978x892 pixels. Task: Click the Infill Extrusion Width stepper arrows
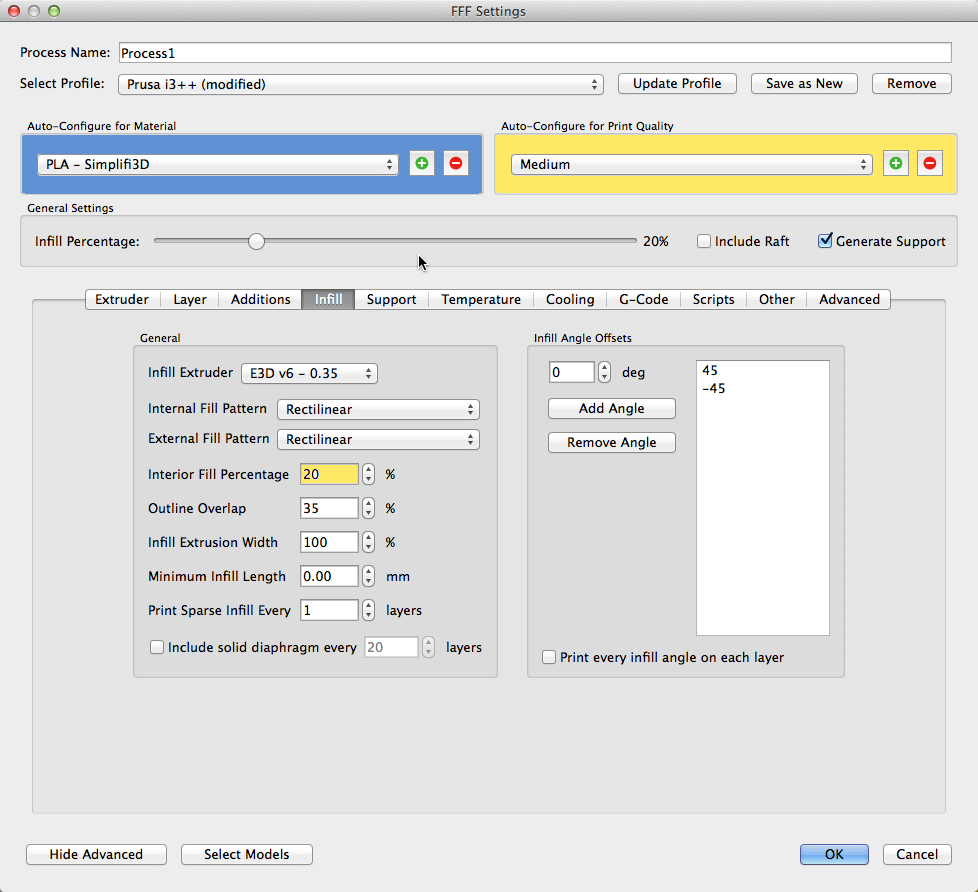[x=369, y=542]
